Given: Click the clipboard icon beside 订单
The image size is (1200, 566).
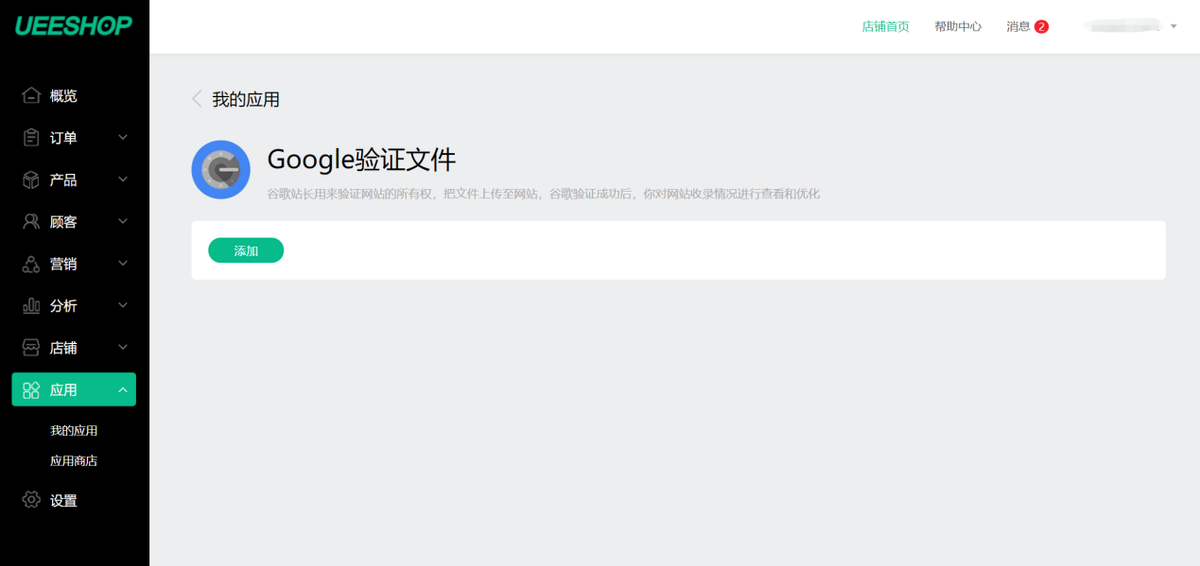Looking at the screenshot, I should [x=31, y=138].
